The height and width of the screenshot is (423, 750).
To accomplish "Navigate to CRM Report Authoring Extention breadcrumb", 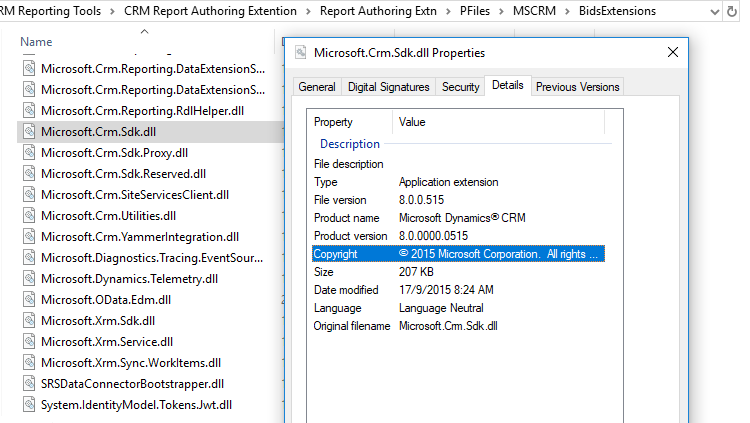I will (210, 11).
